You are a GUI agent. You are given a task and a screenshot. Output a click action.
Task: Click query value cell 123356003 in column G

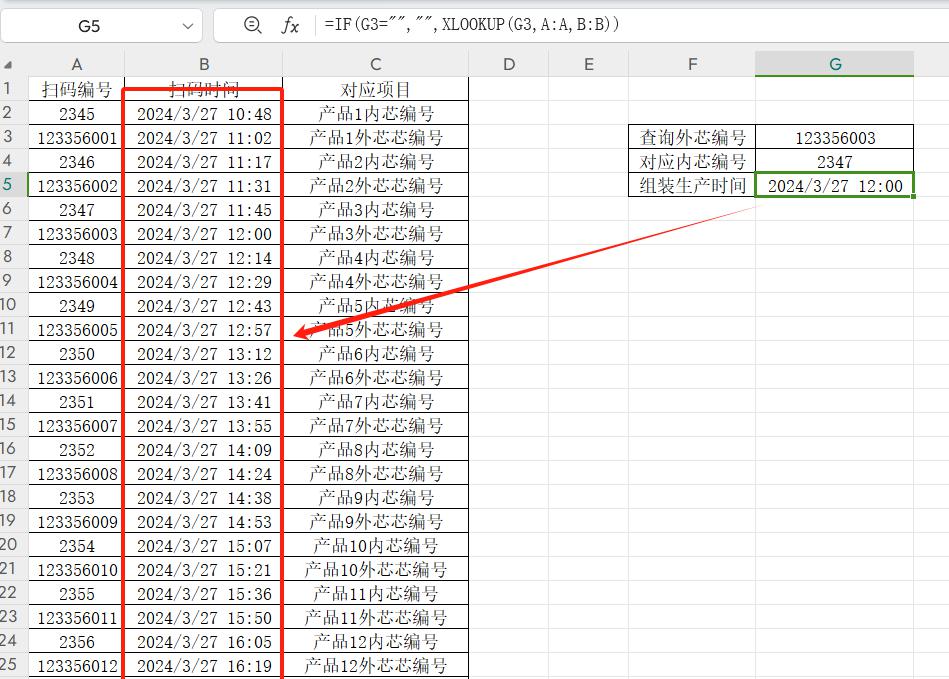835,137
